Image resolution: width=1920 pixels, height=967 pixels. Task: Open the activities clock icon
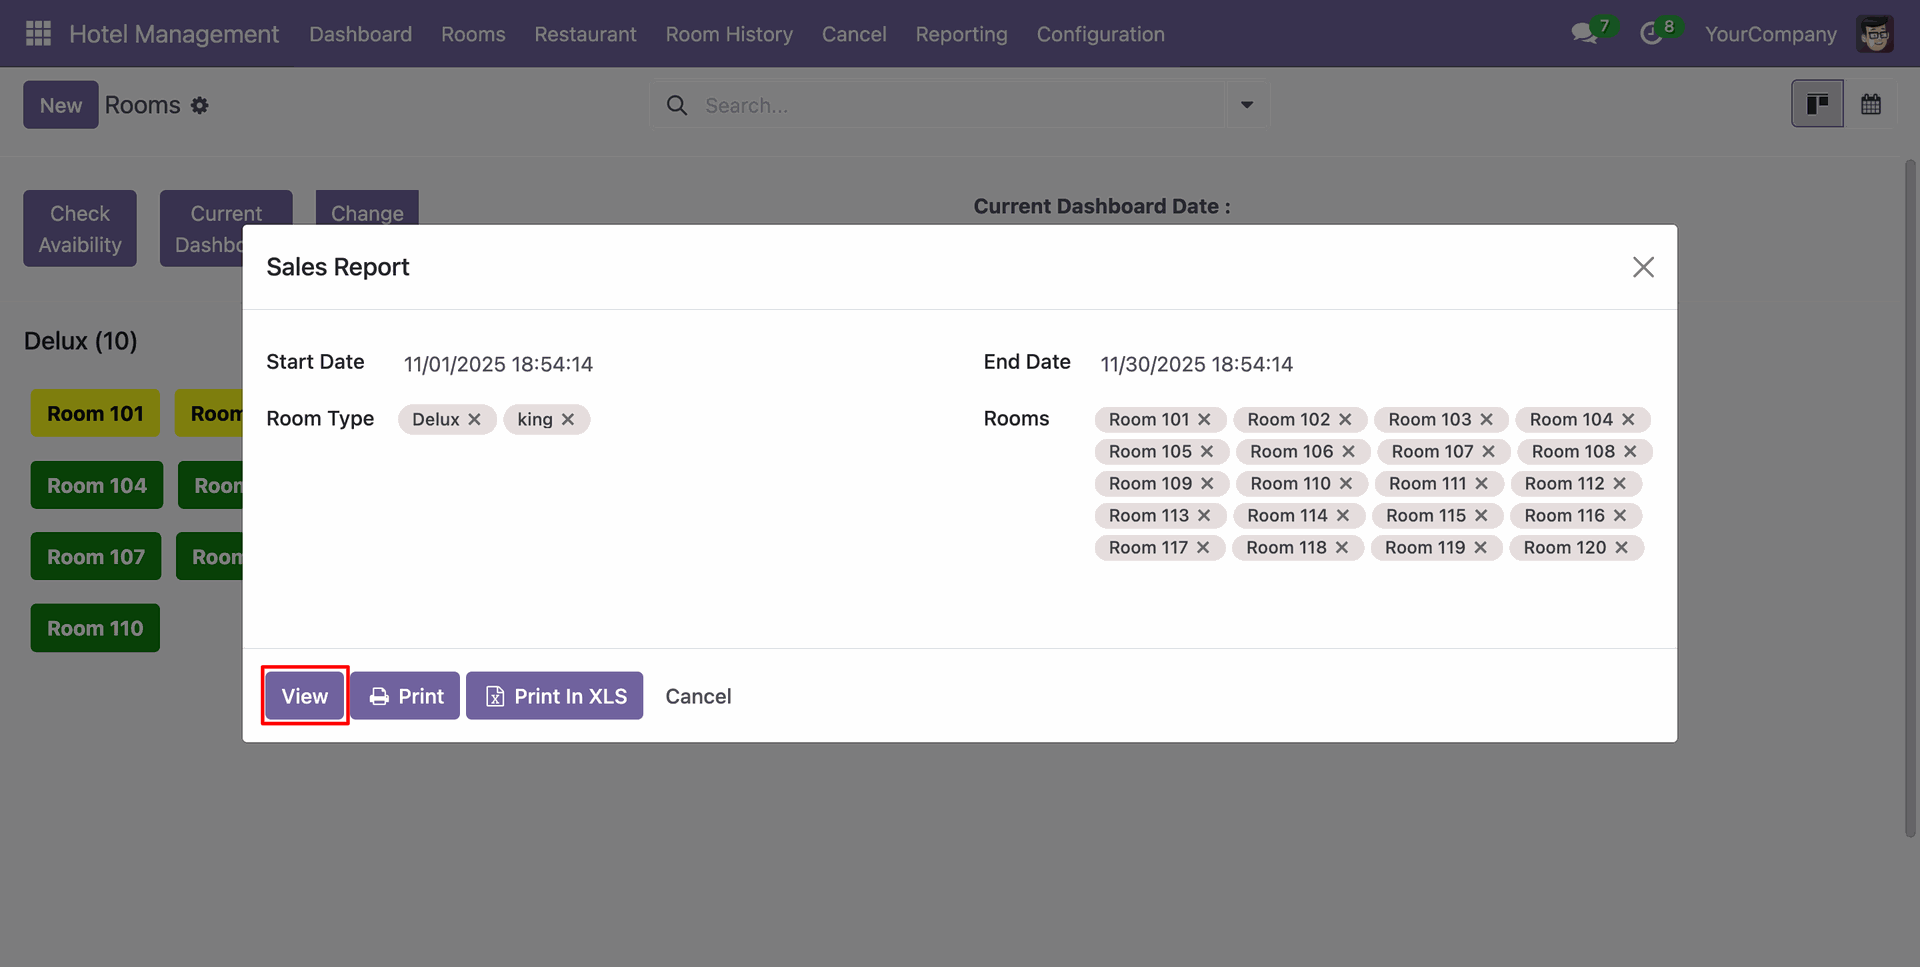pyautogui.click(x=1651, y=34)
